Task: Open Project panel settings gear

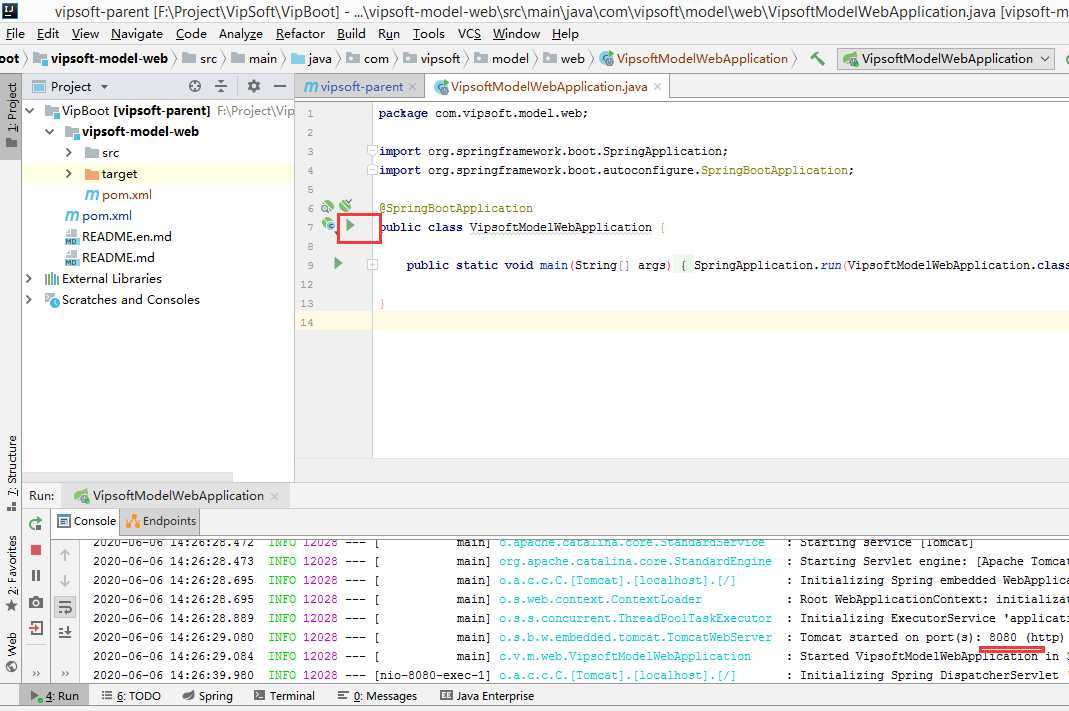Action: (x=254, y=86)
